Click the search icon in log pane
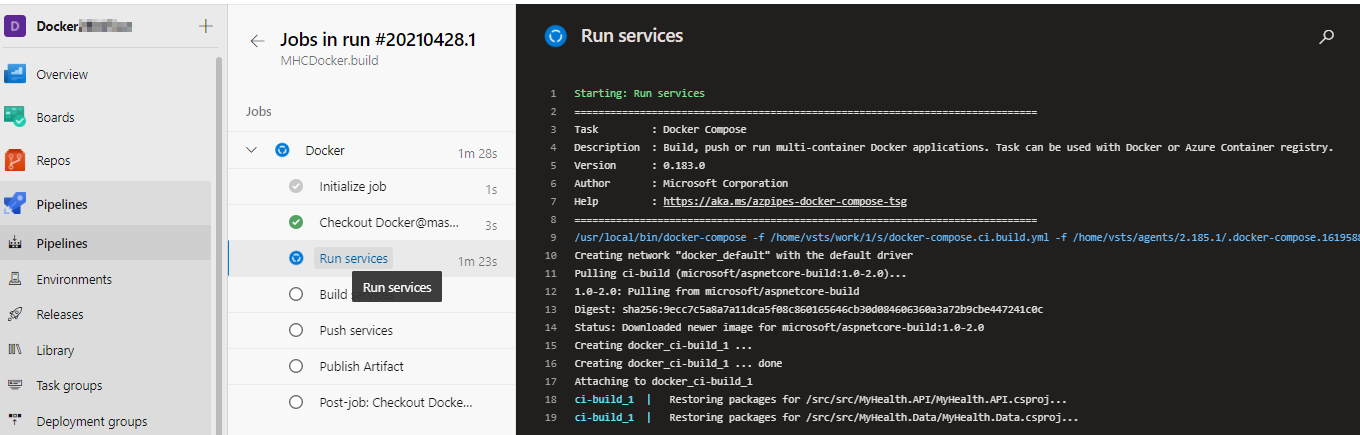Image resolution: width=1360 pixels, height=435 pixels. (x=1327, y=37)
